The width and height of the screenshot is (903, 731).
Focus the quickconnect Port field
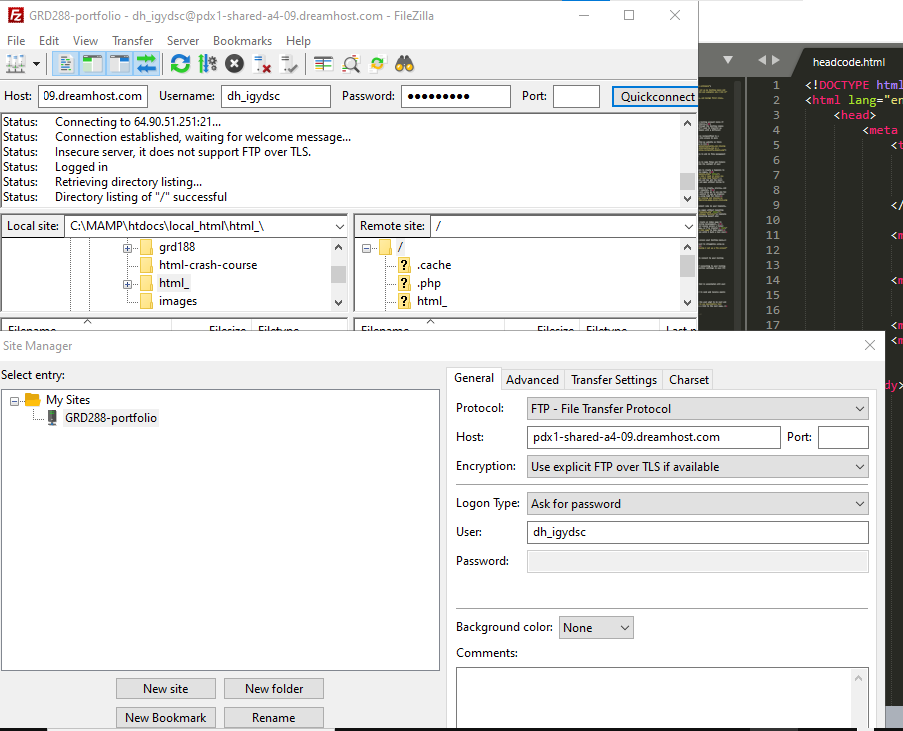pyautogui.click(x=576, y=96)
